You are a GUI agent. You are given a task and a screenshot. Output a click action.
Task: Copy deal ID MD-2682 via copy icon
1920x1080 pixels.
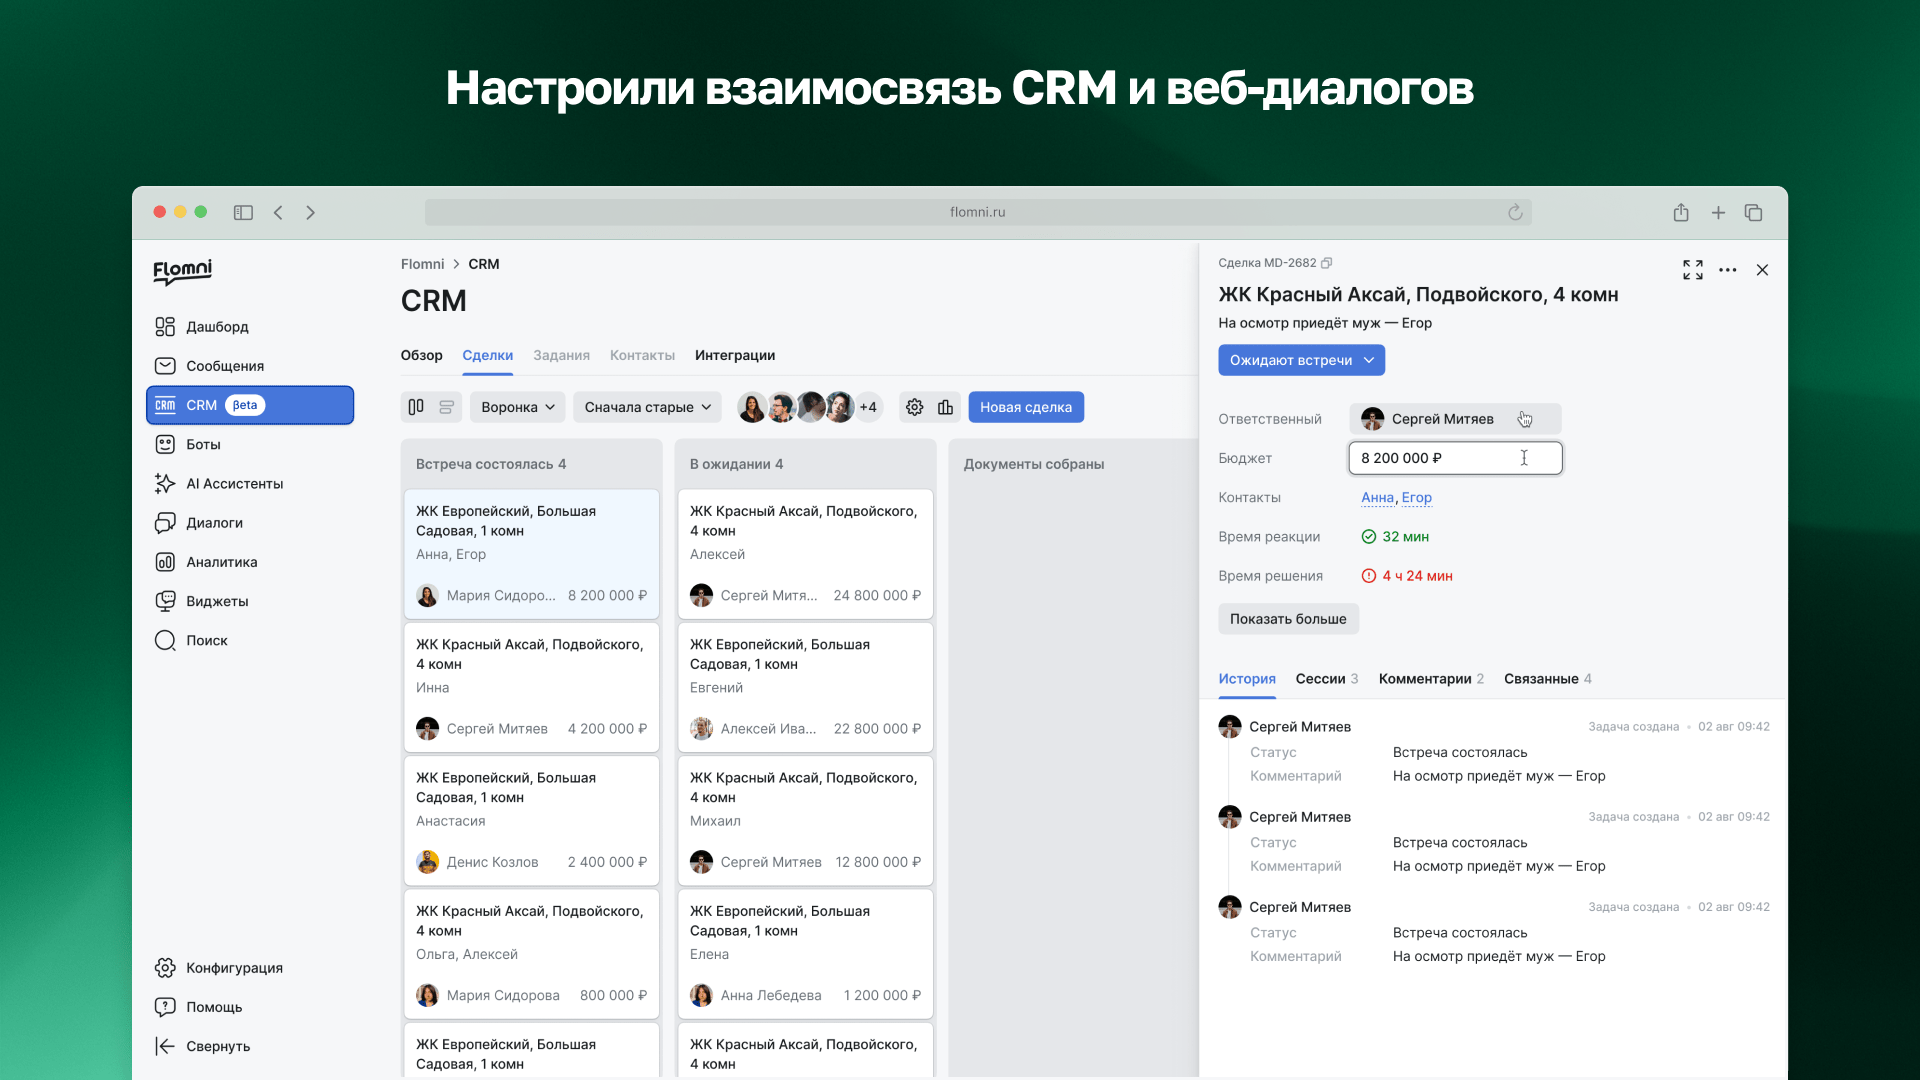1326,262
